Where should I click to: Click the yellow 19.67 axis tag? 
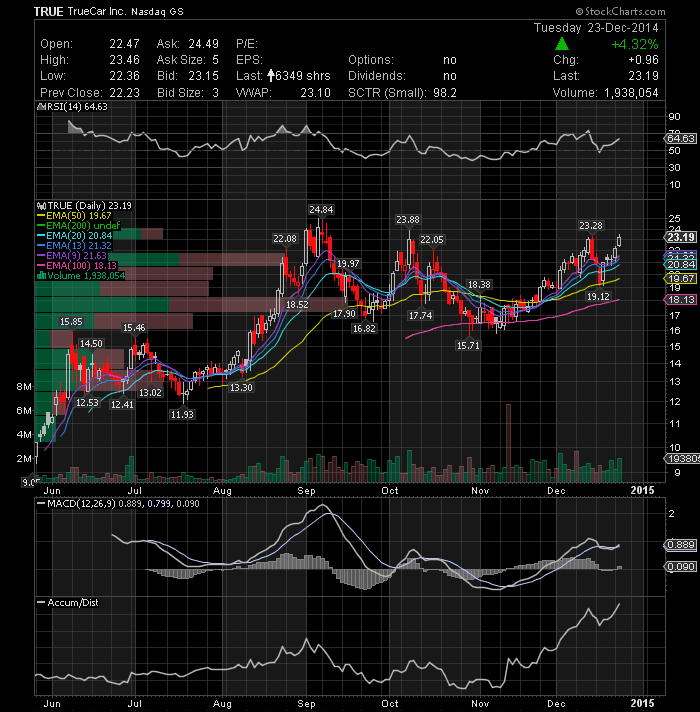click(x=680, y=278)
